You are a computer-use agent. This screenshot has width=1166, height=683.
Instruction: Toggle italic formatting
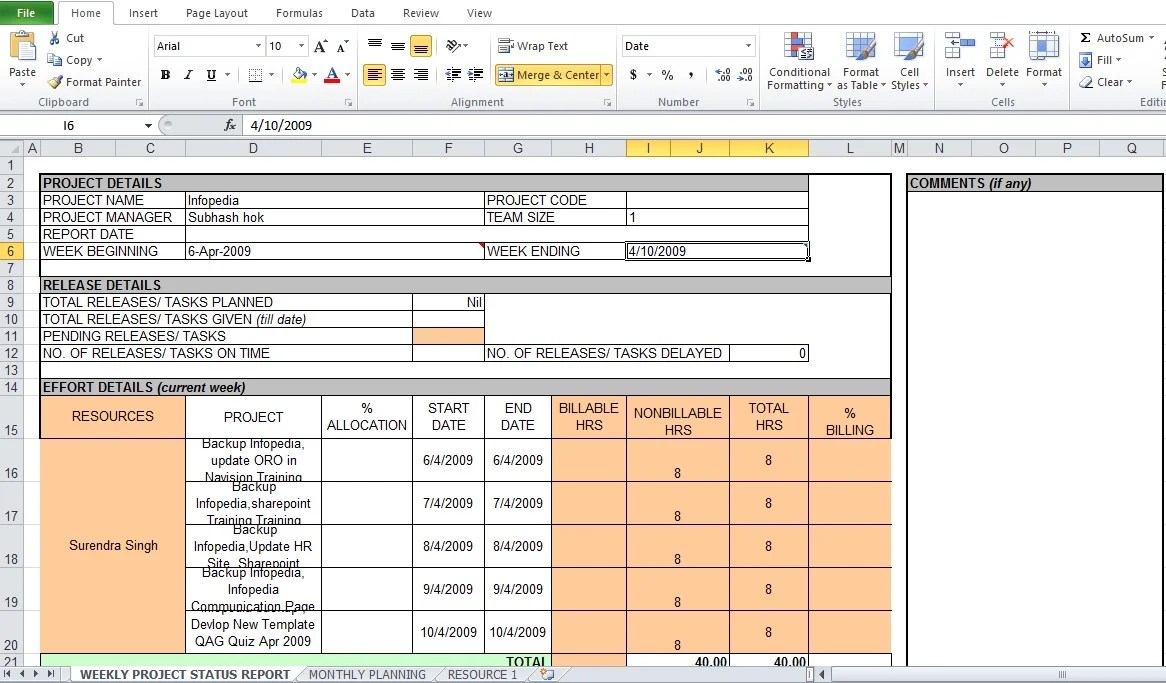click(x=188, y=75)
